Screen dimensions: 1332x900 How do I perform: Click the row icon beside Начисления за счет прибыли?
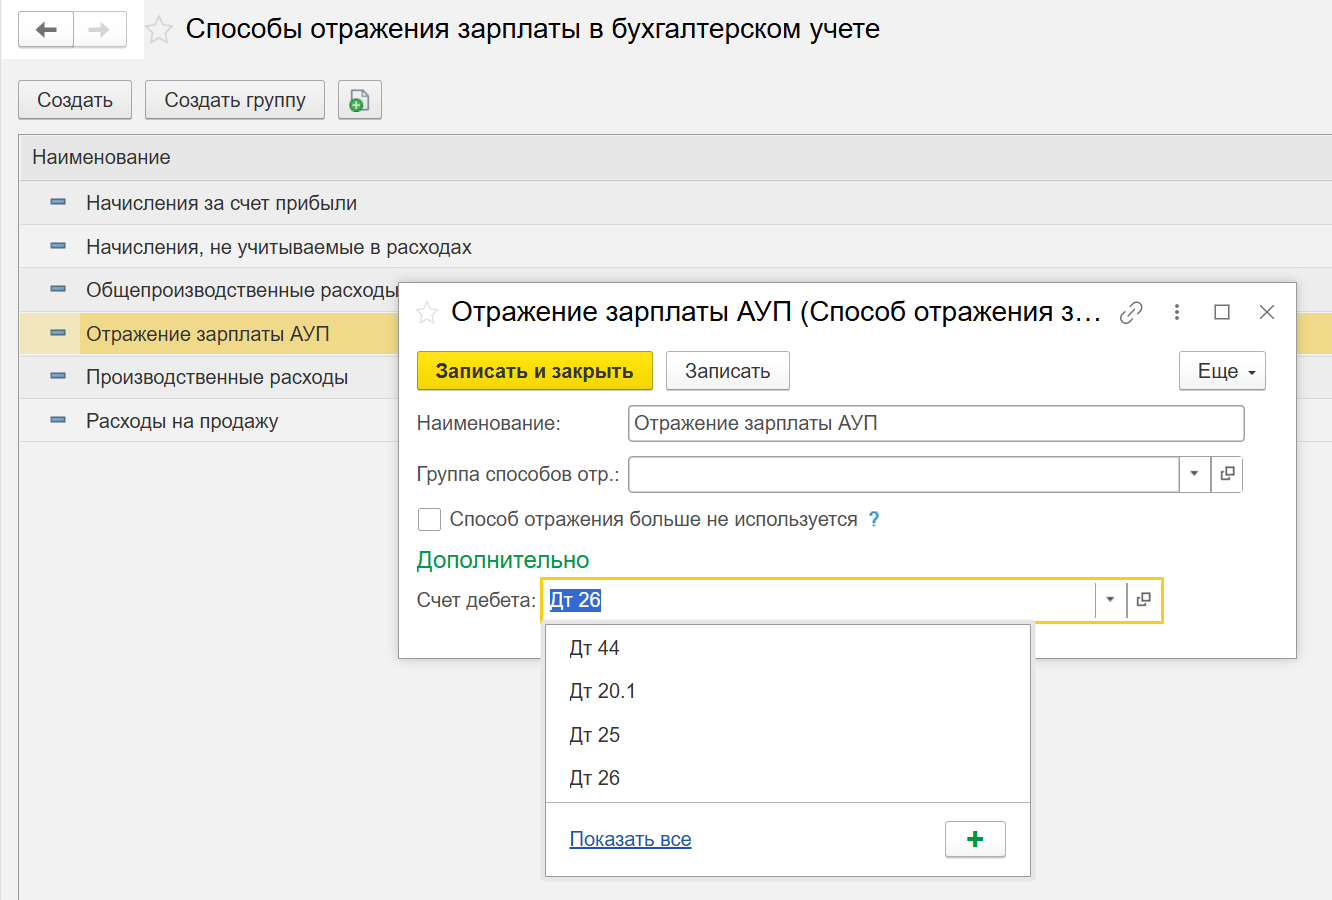click(x=58, y=203)
